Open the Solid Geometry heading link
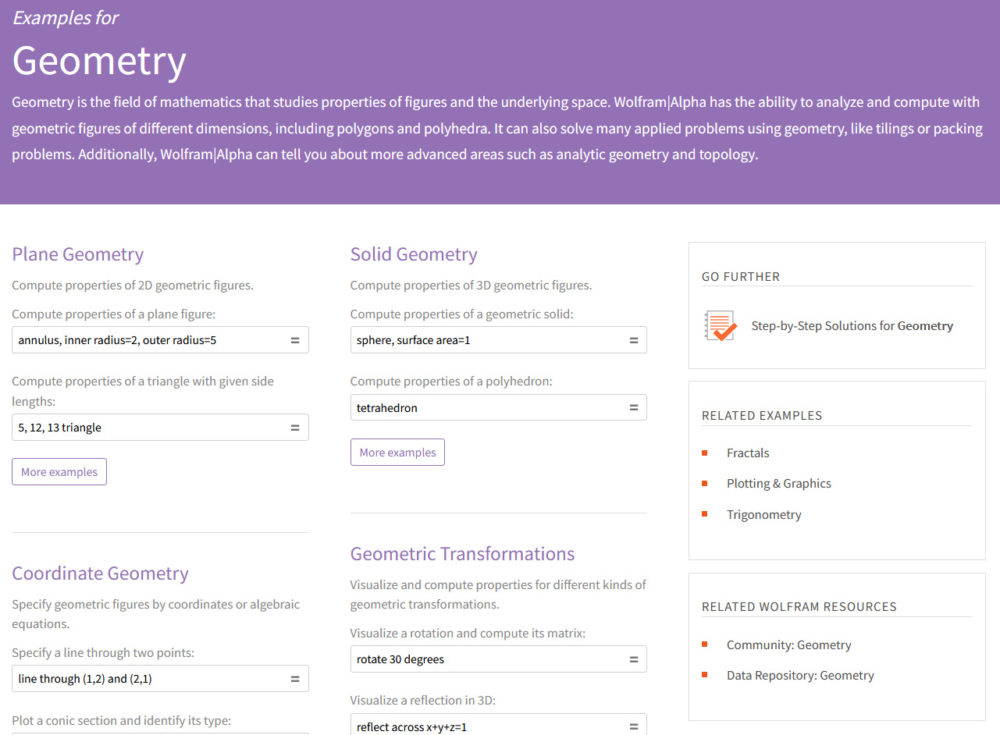 pyautogui.click(x=414, y=254)
